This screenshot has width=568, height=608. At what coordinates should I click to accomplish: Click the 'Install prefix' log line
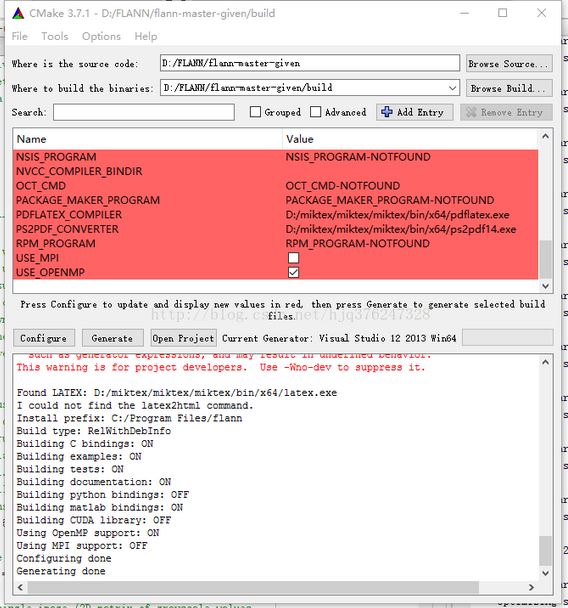[x=129, y=418]
